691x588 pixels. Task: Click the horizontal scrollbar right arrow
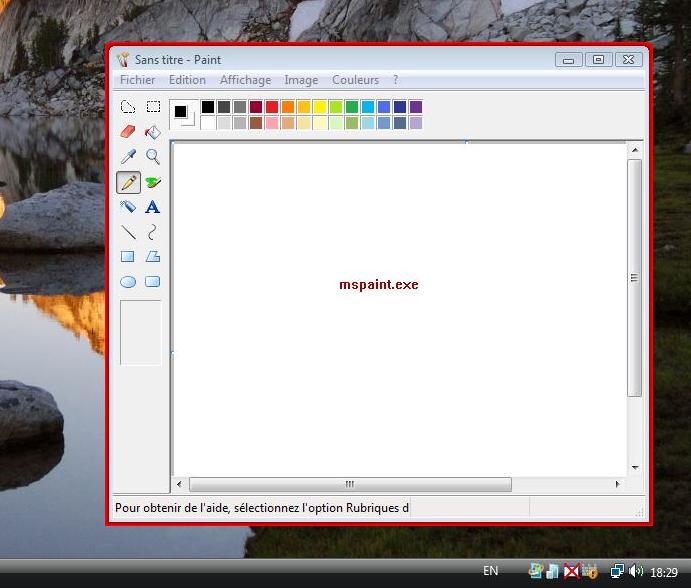click(617, 484)
